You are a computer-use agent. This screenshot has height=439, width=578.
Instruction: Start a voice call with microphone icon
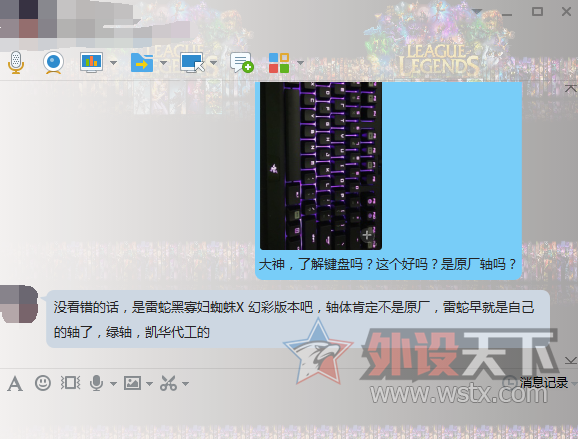16,62
